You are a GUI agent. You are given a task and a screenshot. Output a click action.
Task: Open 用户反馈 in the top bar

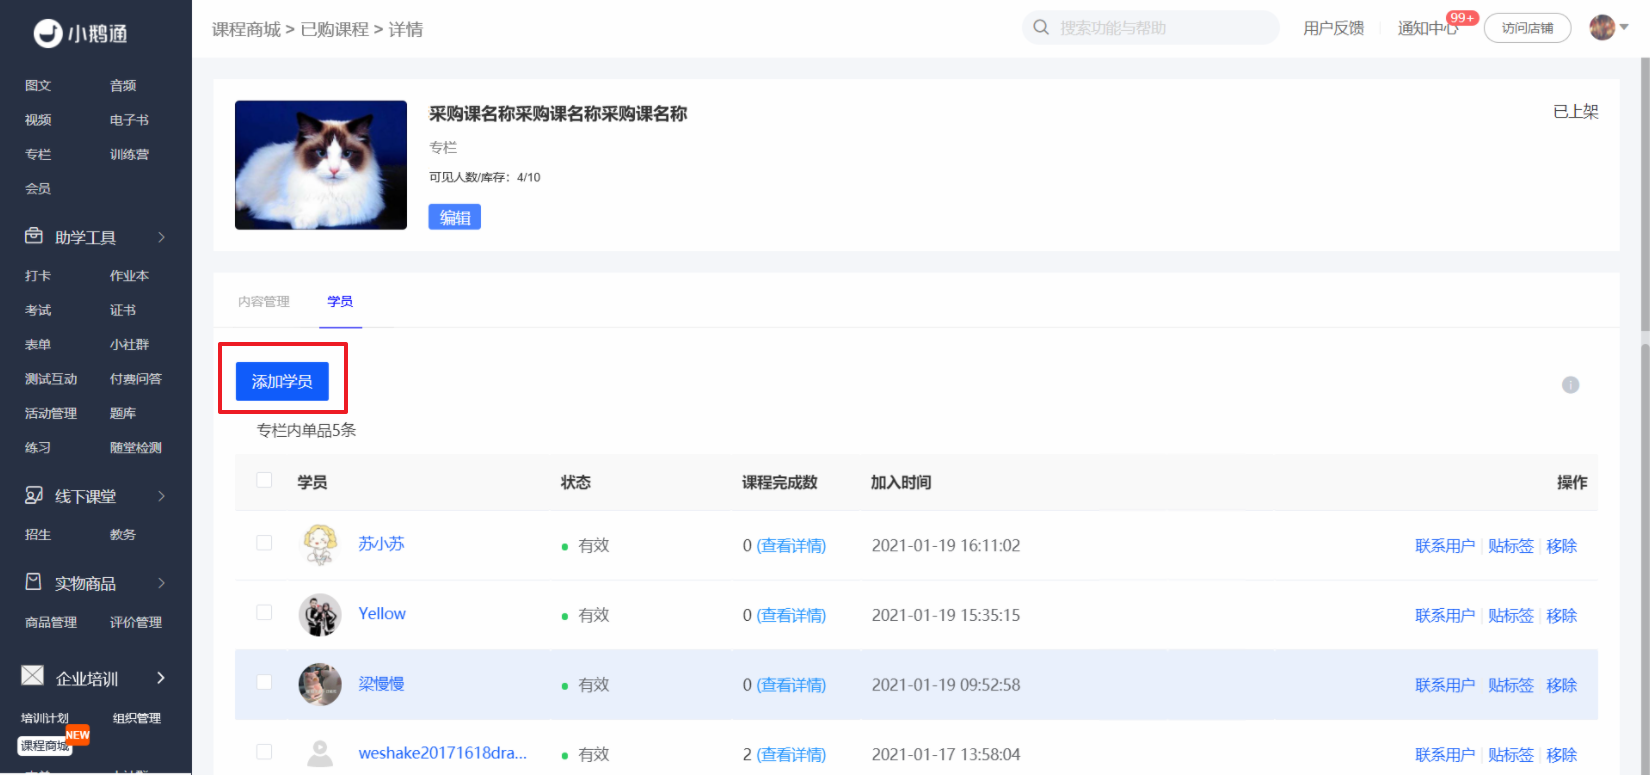click(1333, 28)
